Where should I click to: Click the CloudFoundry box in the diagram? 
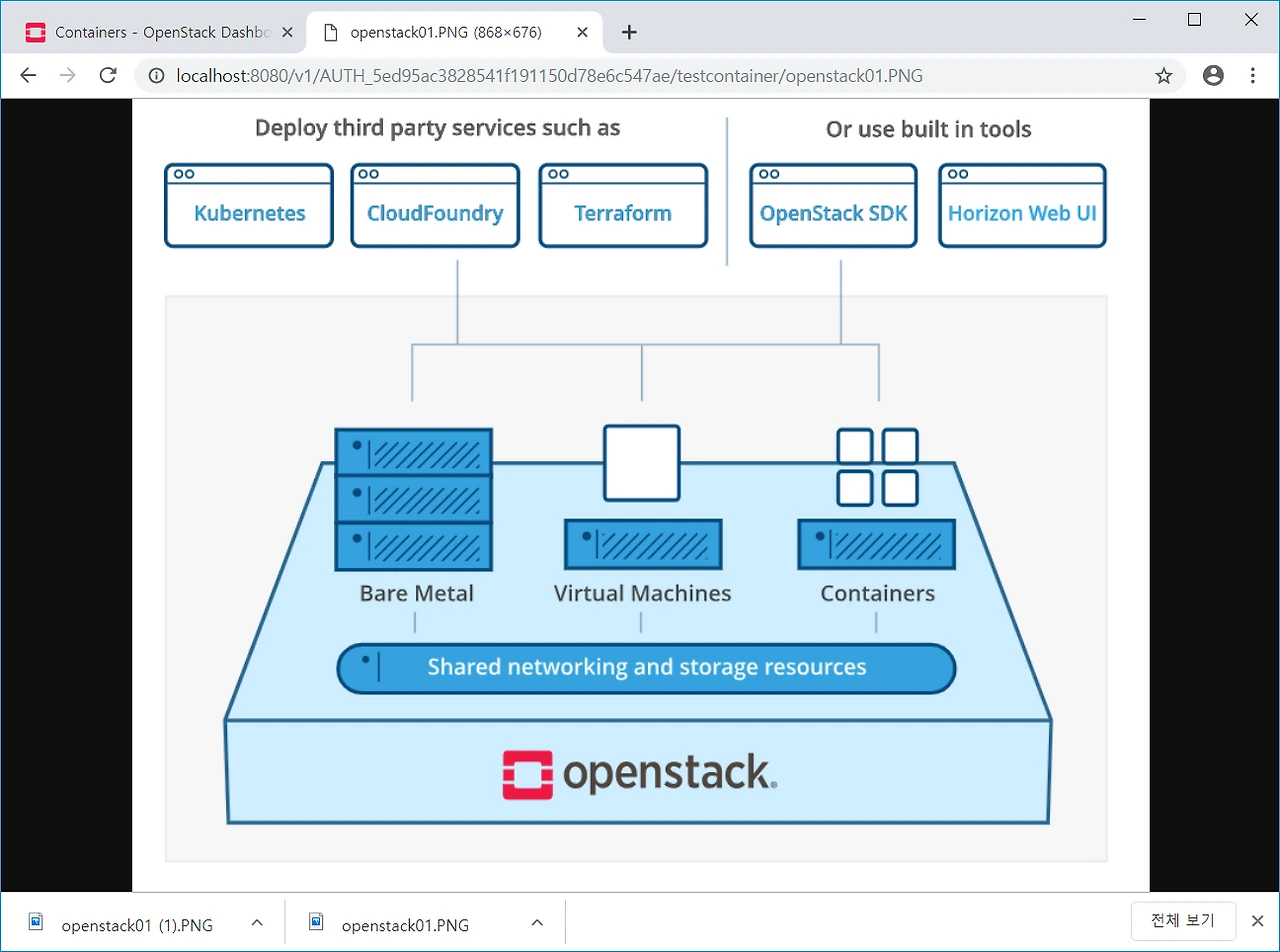435,205
